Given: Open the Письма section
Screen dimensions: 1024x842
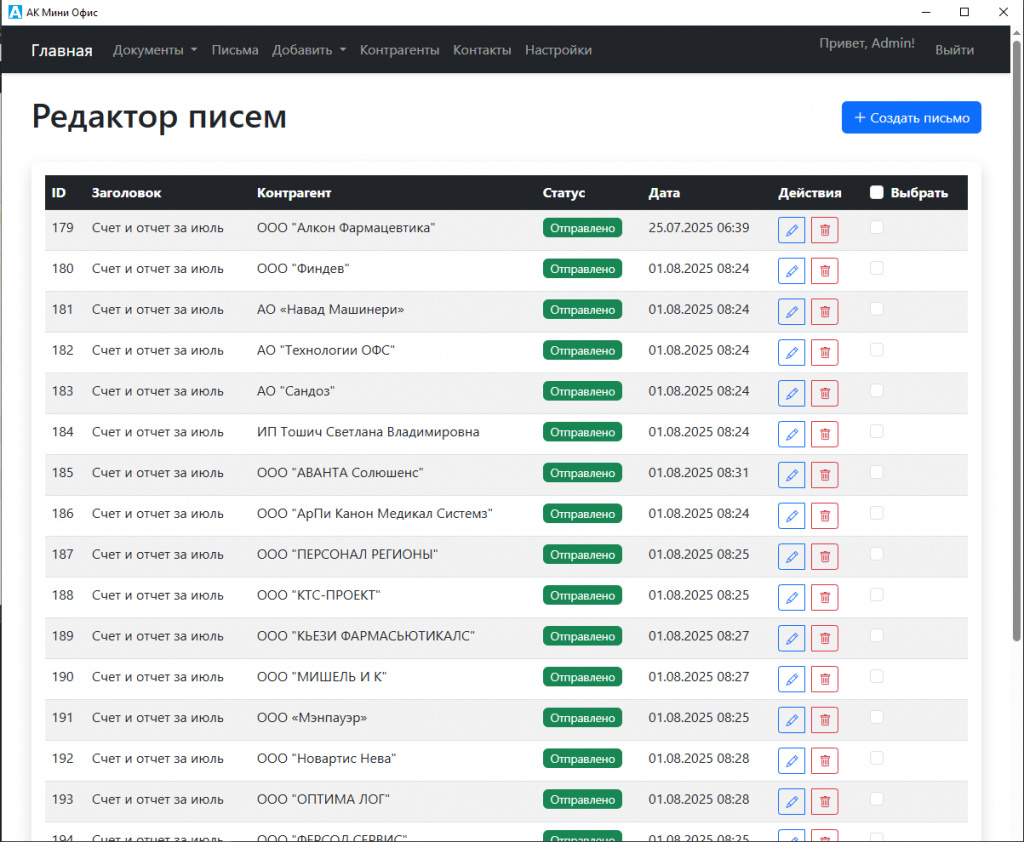Looking at the screenshot, I should 234,50.
